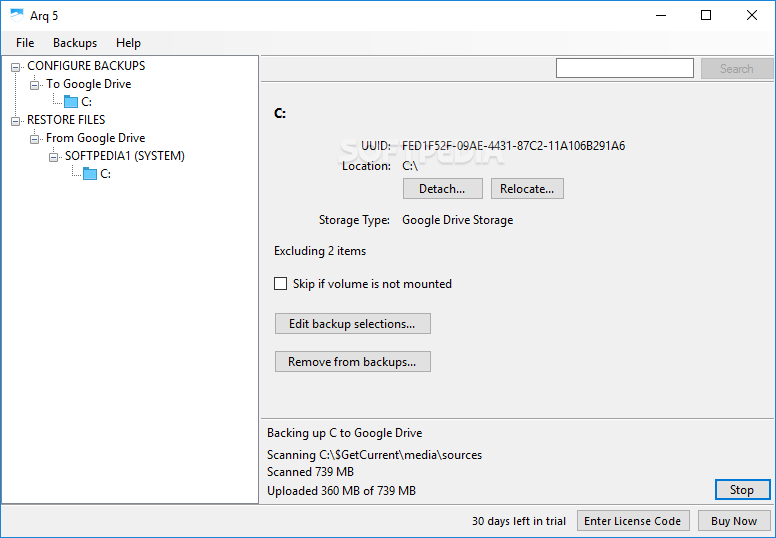Screen dimensions: 776x538
Task: Click Remove from backups...
Action: [353, 362]
